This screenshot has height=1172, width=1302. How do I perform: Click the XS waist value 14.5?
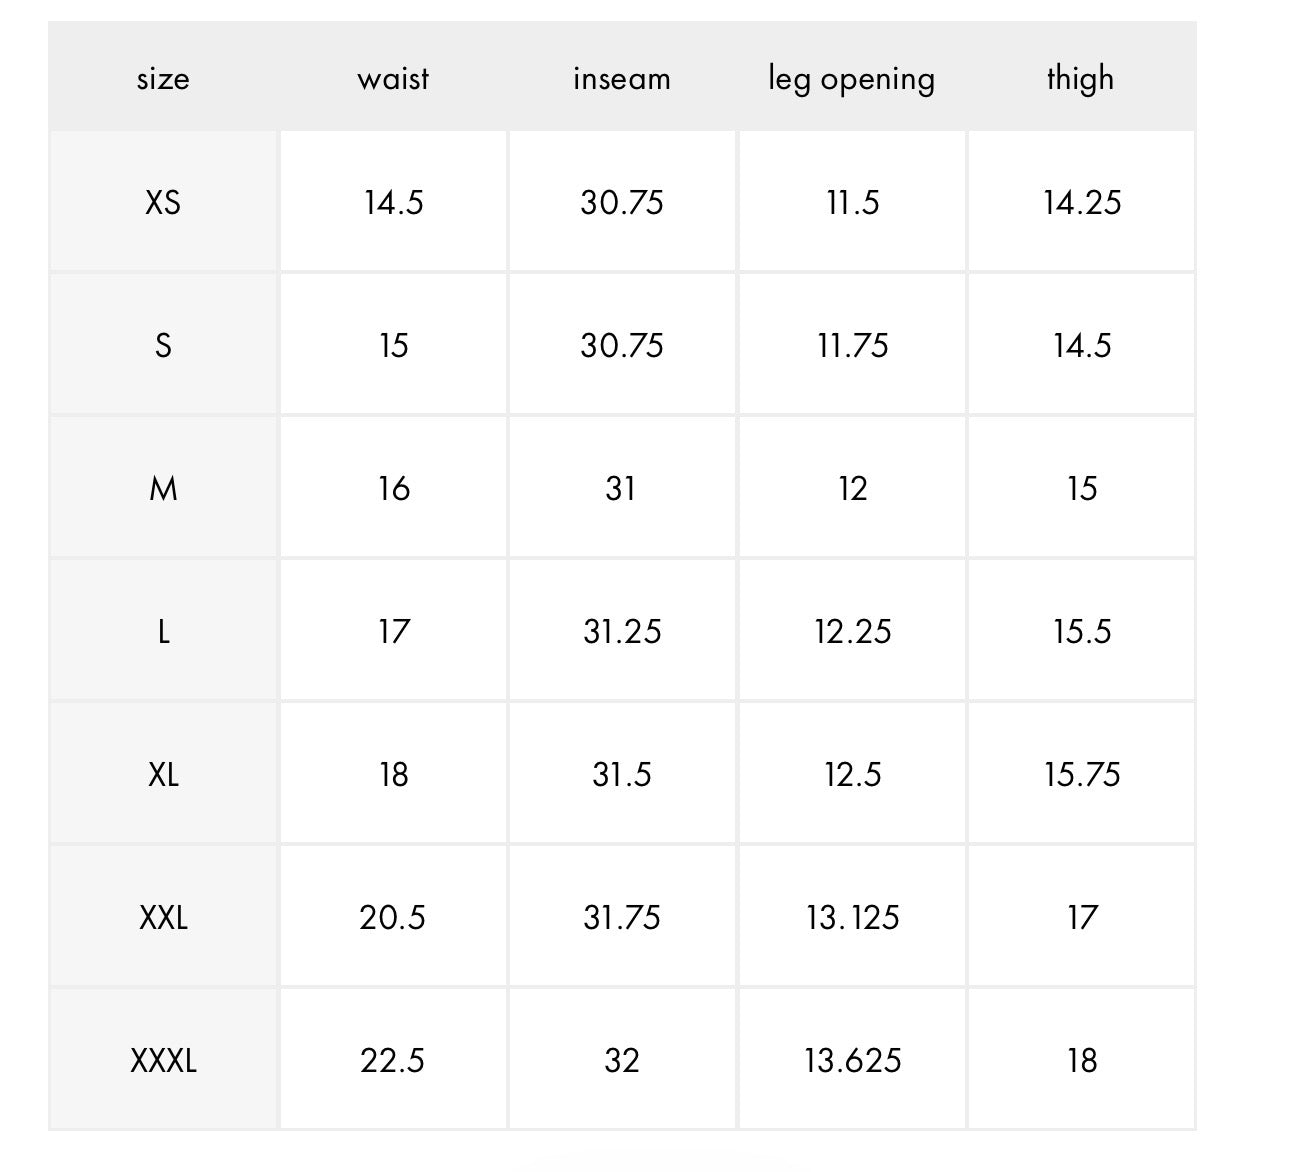point(393,203)
